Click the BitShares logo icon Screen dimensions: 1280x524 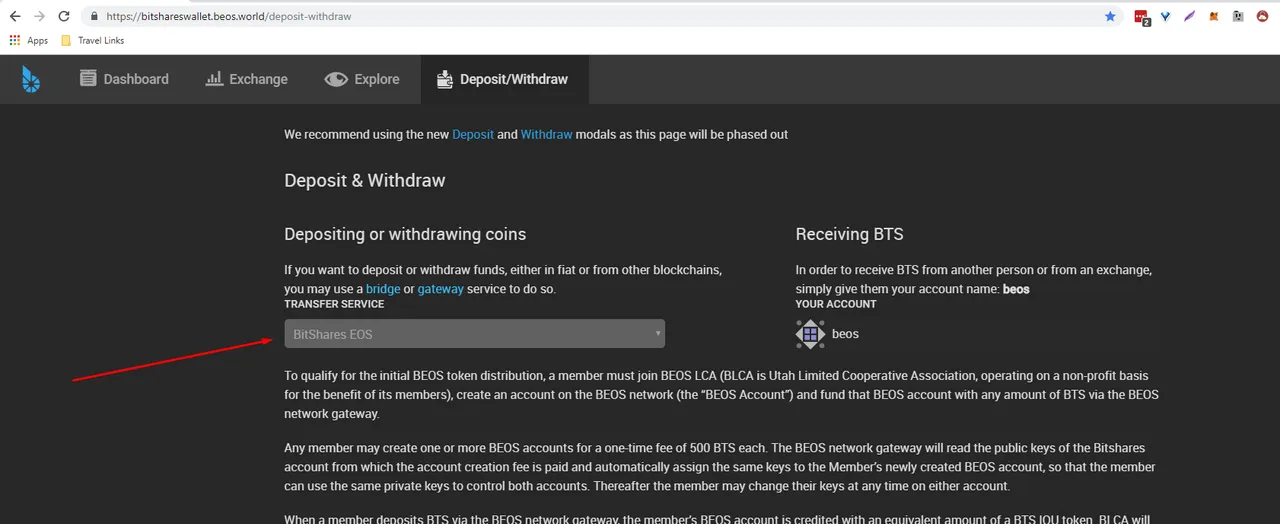(x=32, y=79)
